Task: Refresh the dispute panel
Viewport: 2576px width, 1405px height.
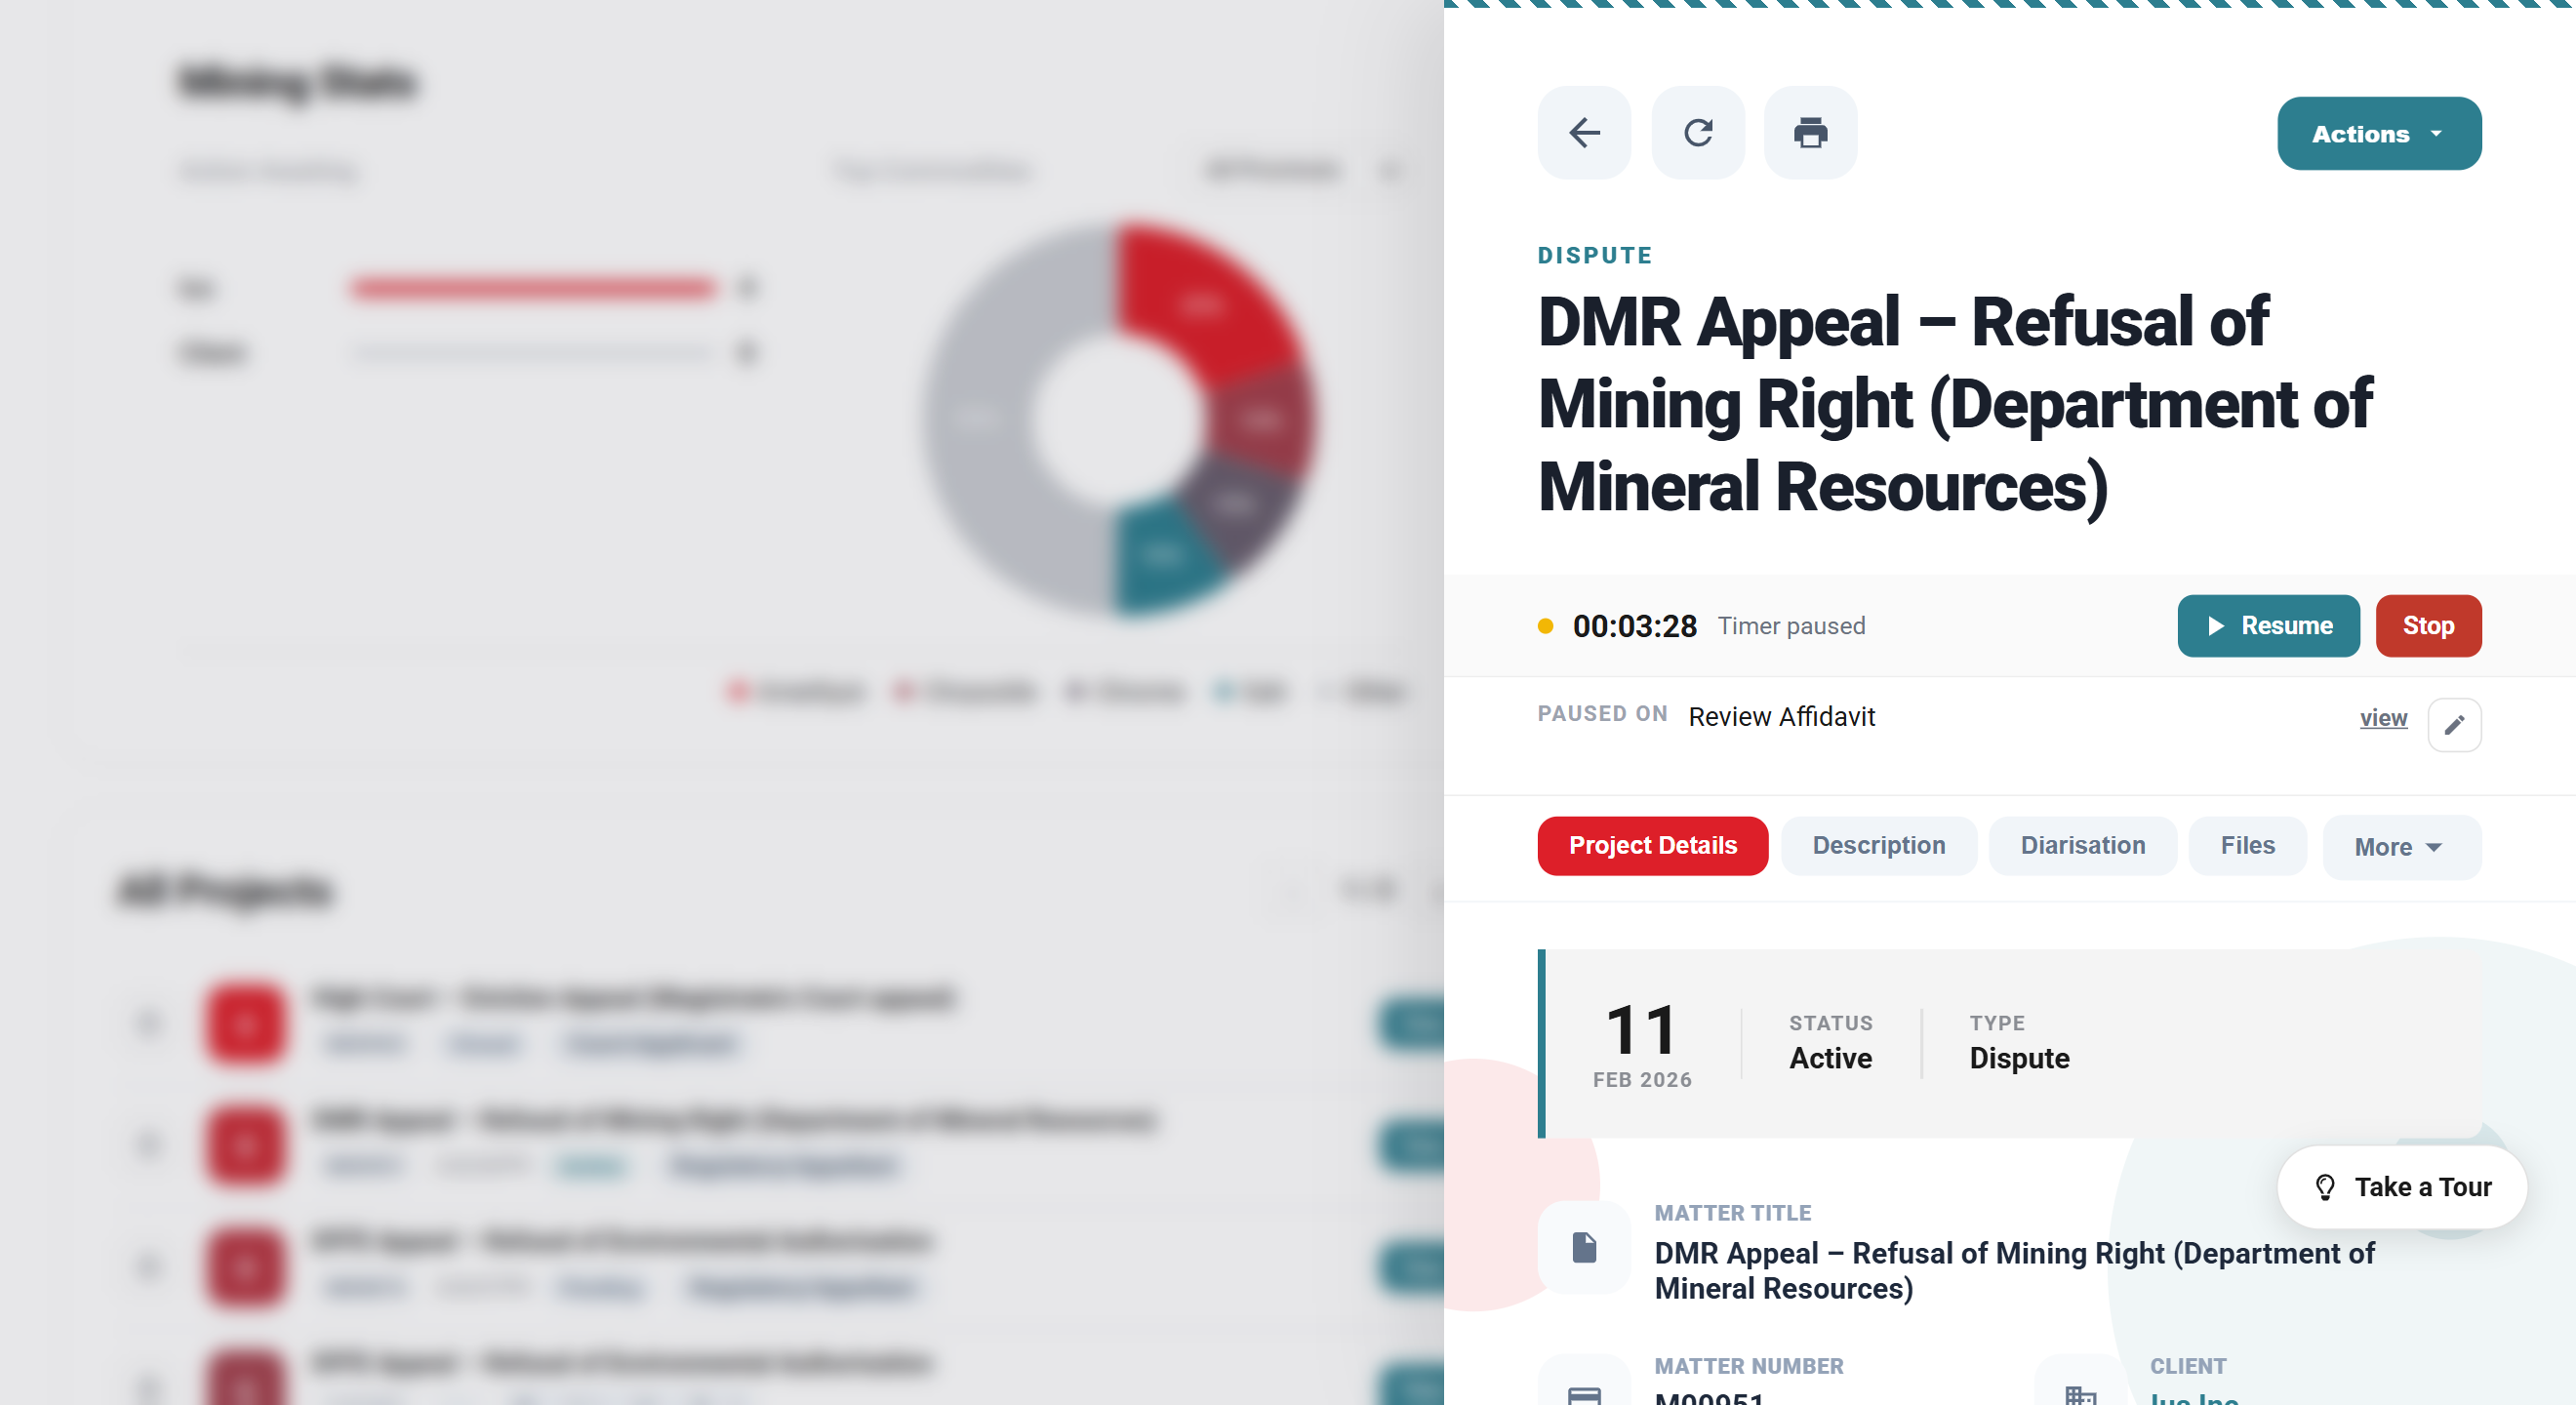Action: [1698, 133]
